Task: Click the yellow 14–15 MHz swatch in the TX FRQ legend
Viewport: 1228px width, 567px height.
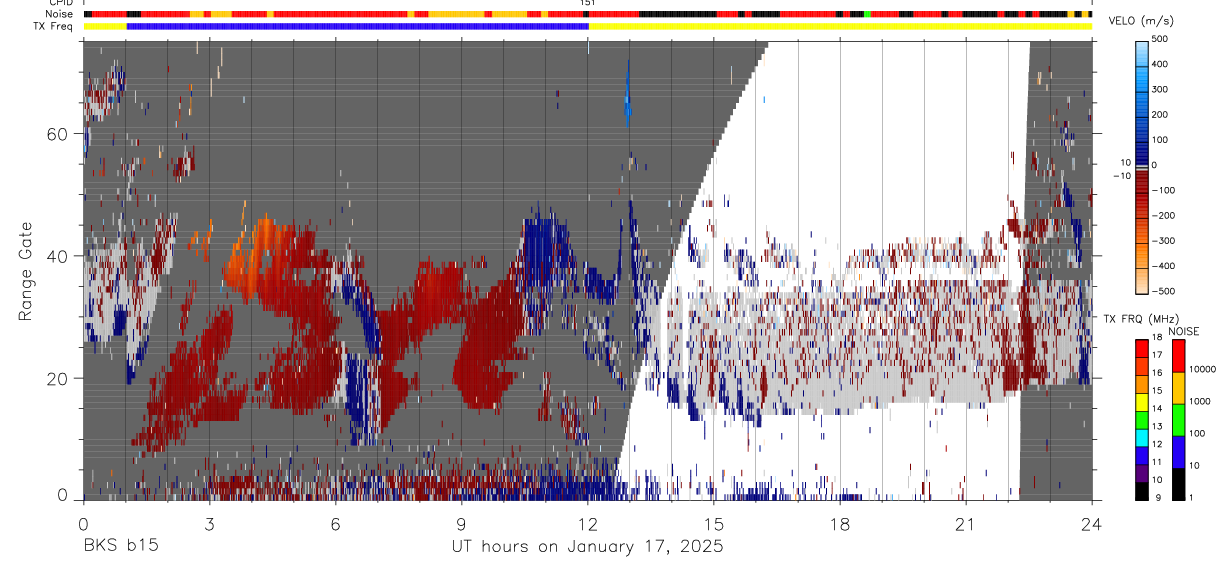Action: [x=1142, y=402]
